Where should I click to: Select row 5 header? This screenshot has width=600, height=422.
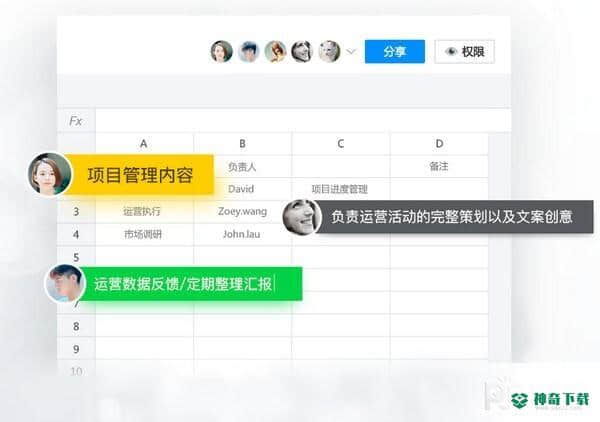(x=76, y=257)
